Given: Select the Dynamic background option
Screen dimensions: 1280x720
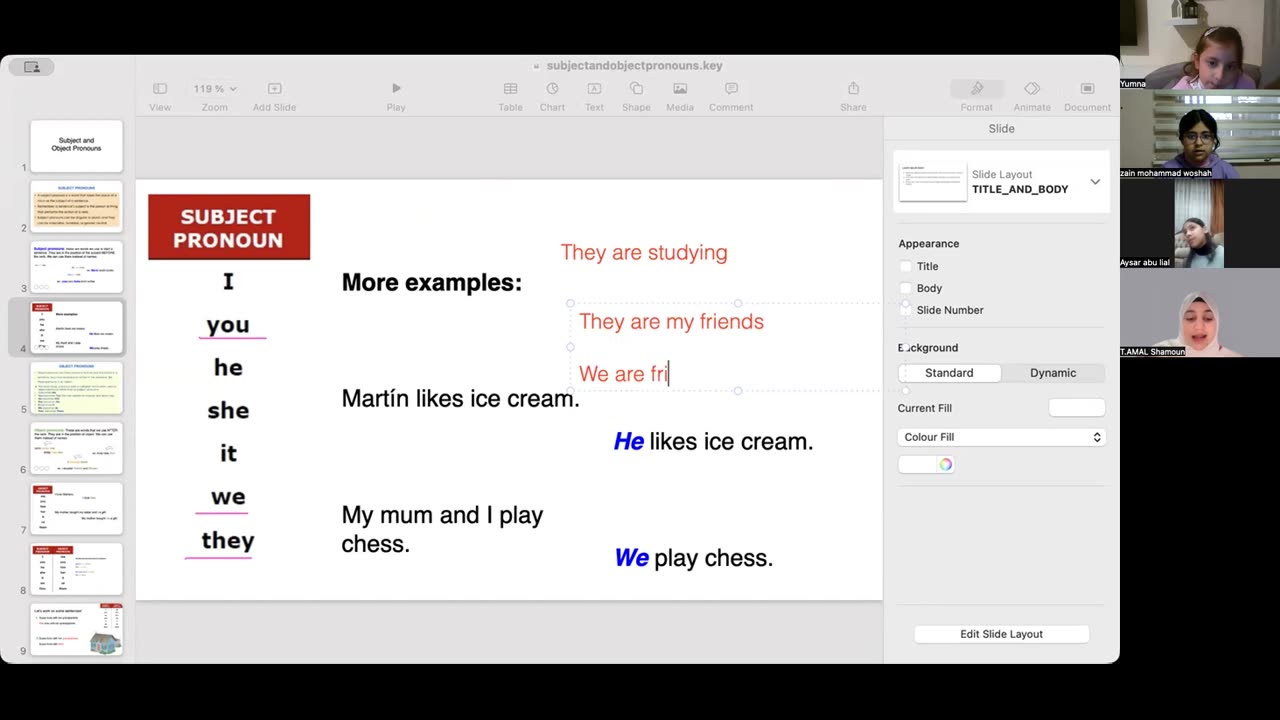Looking at the screenshot, I should [x=1053, y=372].
